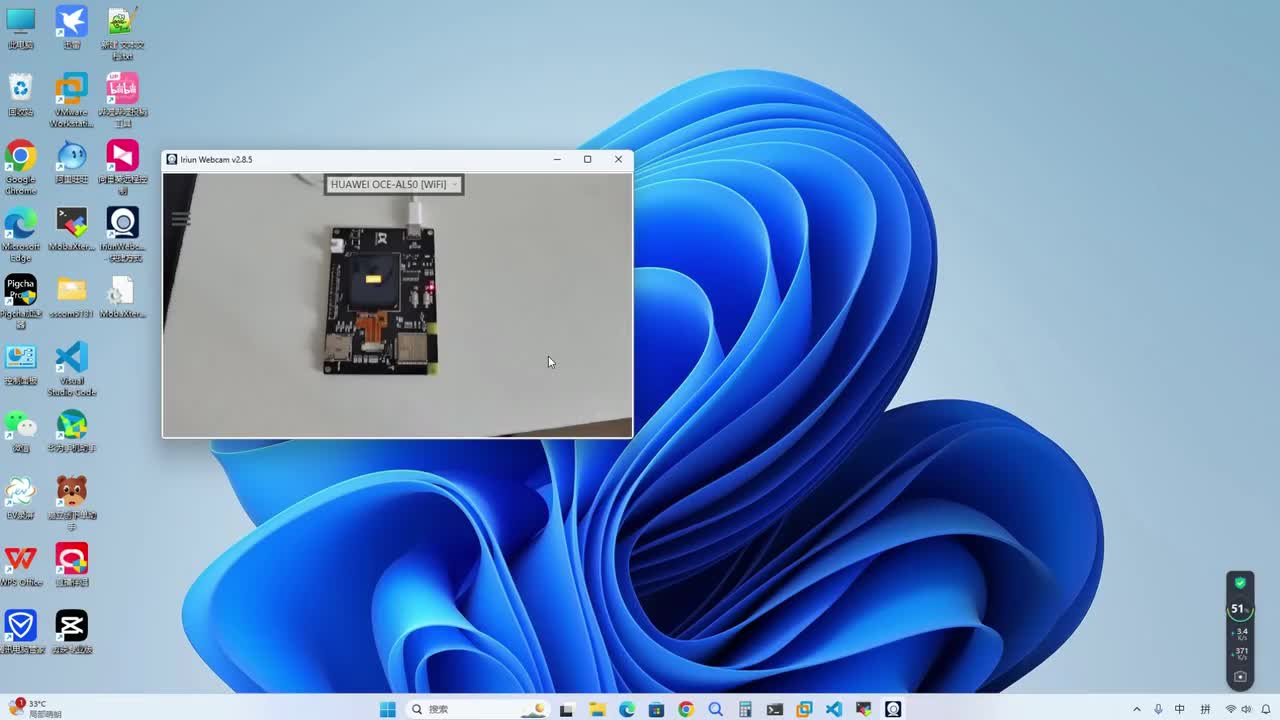
Task: Open the network and volume tray icons
Action: pyautogui.click(x=1239, y=709)
